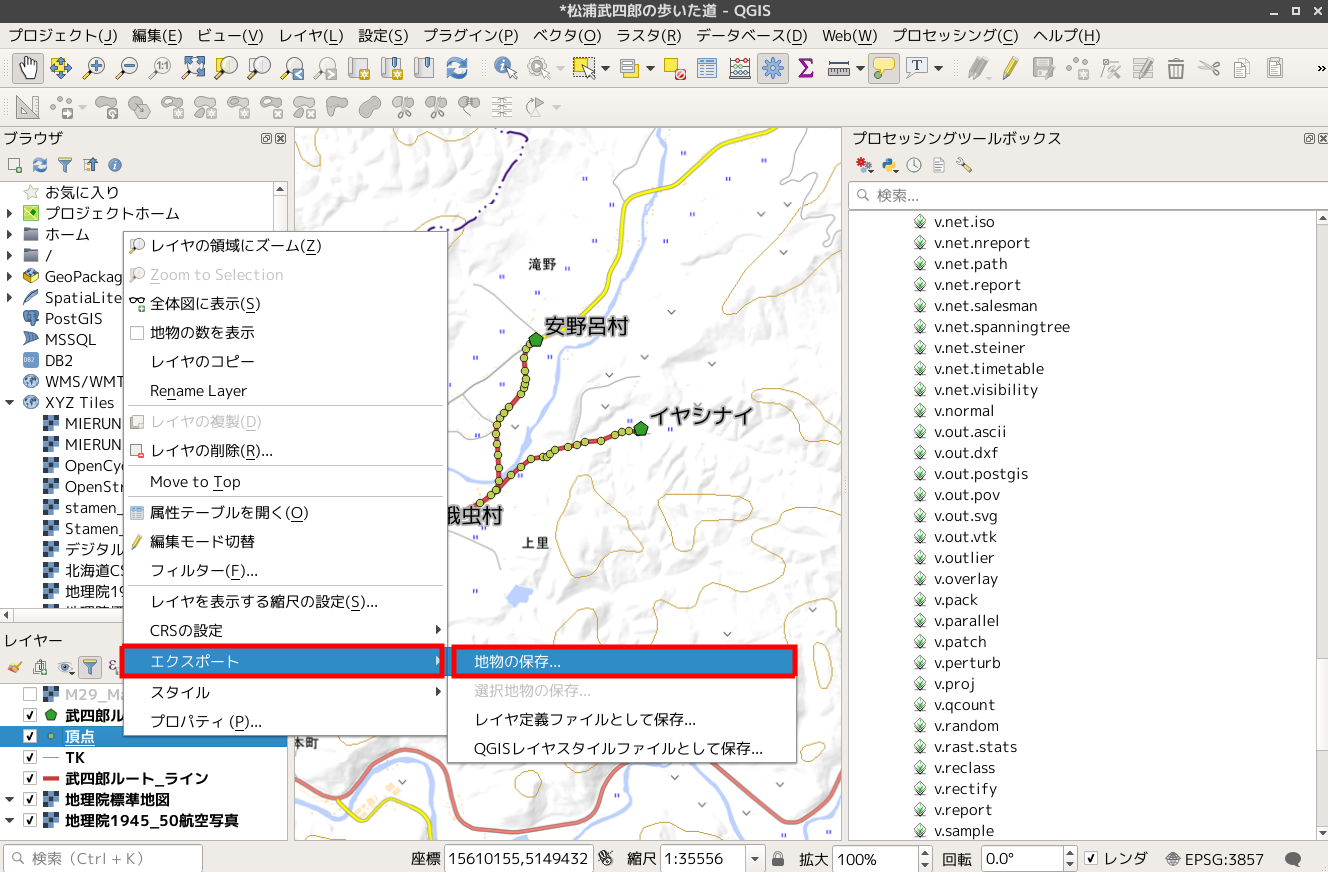The width and height of the screenshot is (1328, 872).
Task: Open Select Features tool dropdown arrow
Action: click(x=604, y=68)
